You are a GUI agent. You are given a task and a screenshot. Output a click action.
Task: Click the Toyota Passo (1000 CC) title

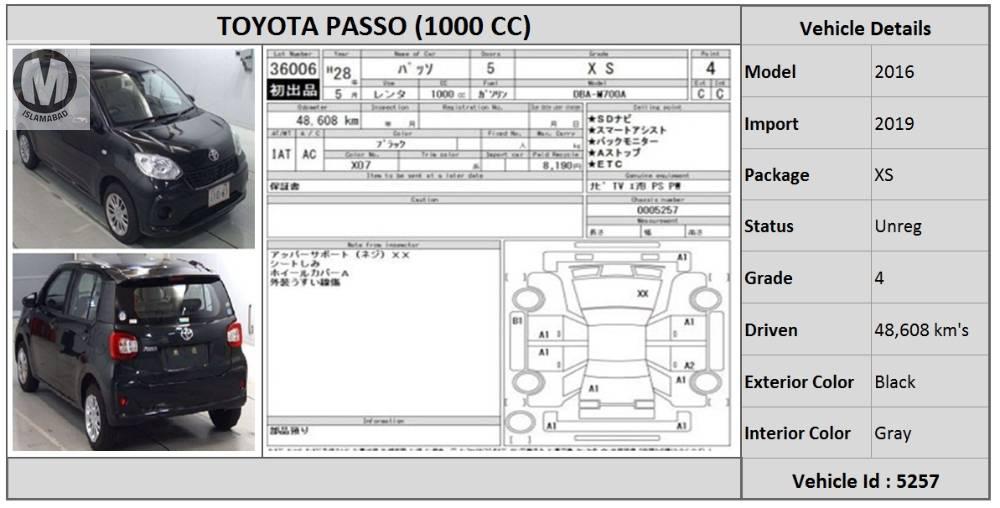click(374, 26)
